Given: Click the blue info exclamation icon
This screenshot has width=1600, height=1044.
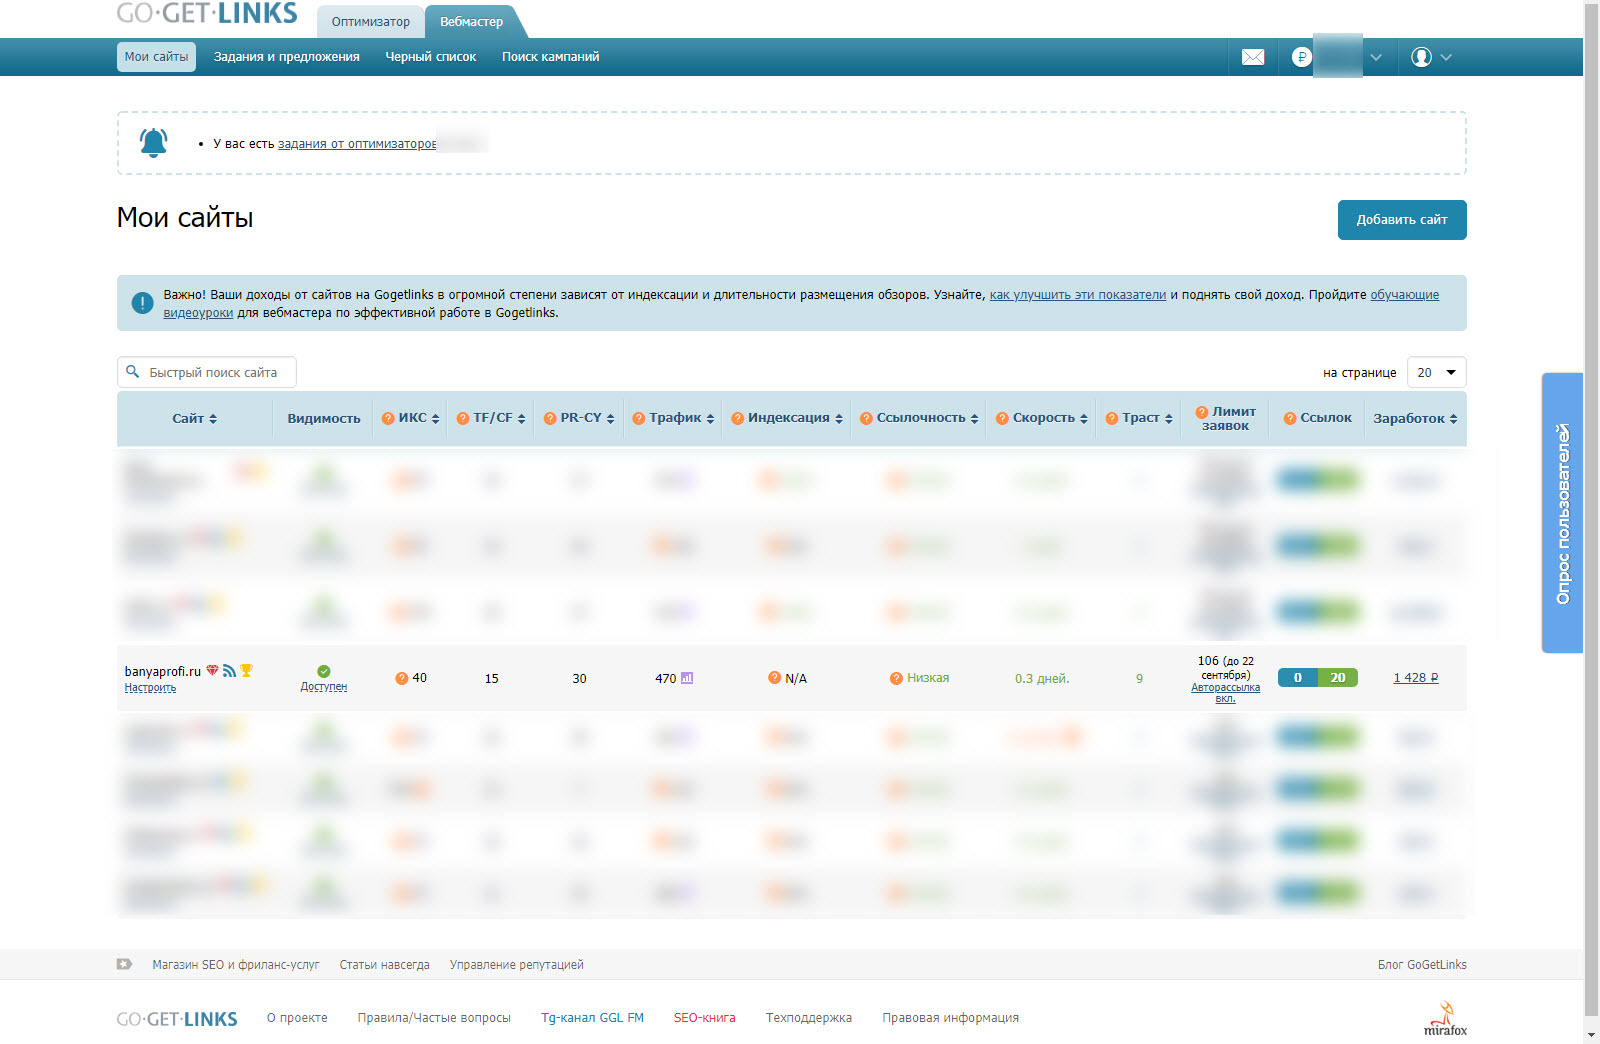Looking at the screenshot, I should pos(142,303).
